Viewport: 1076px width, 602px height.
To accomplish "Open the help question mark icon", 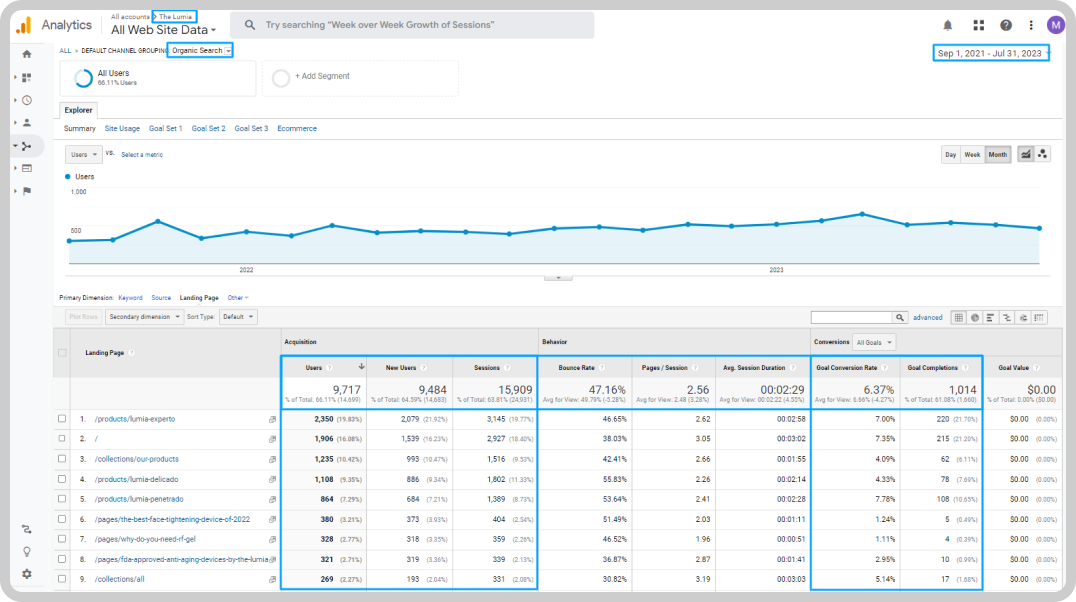I will (1005, 25).
